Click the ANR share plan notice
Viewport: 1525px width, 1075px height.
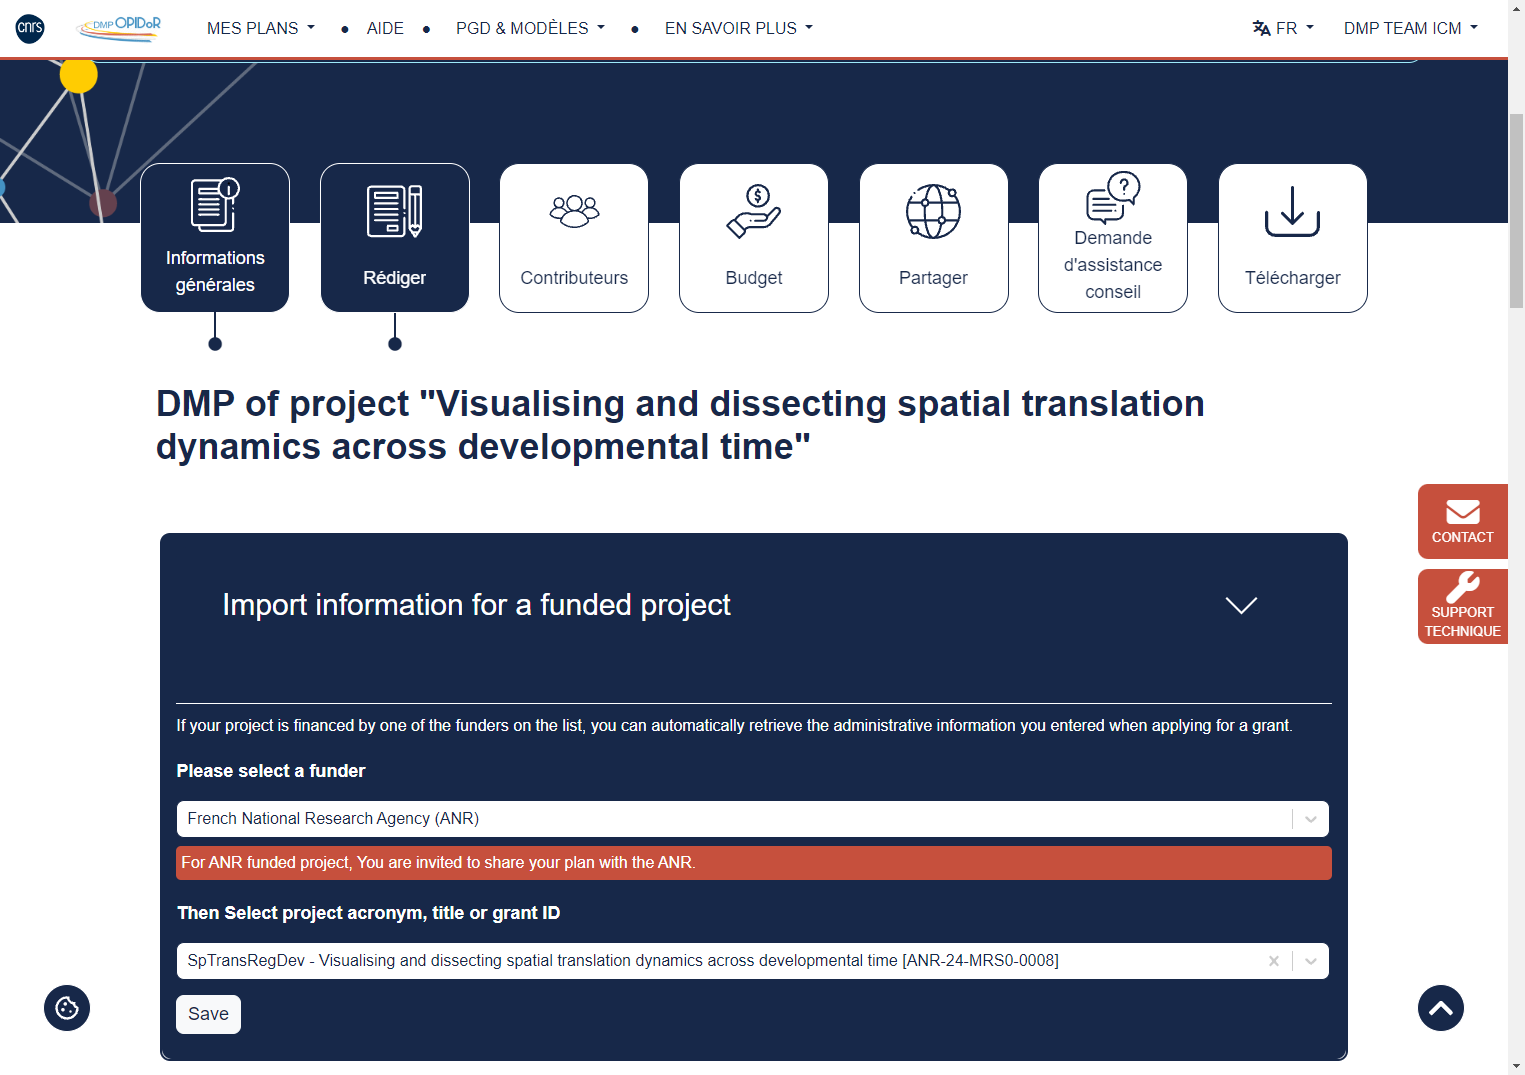(x=754, y=863)
